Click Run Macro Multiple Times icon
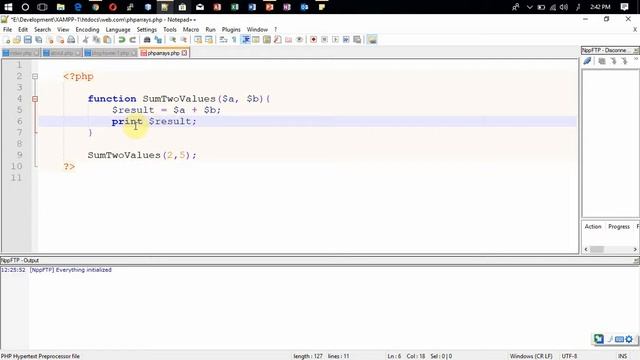 click(x=346, y=40)
